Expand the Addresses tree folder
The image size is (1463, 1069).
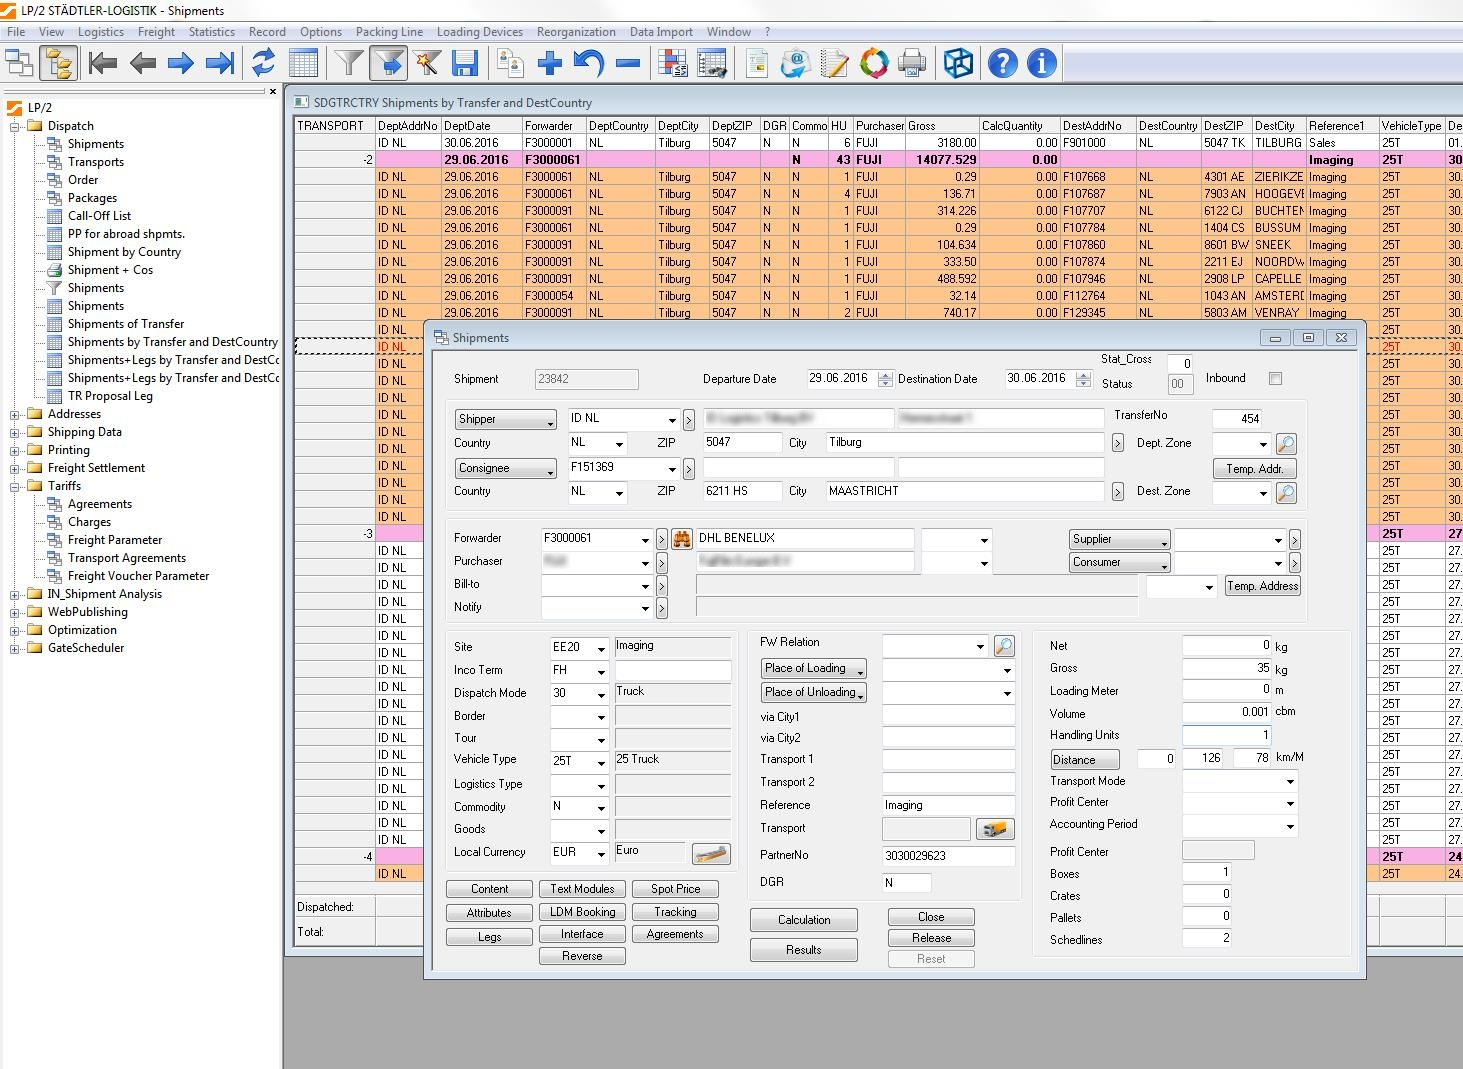(x=15, y=414)
